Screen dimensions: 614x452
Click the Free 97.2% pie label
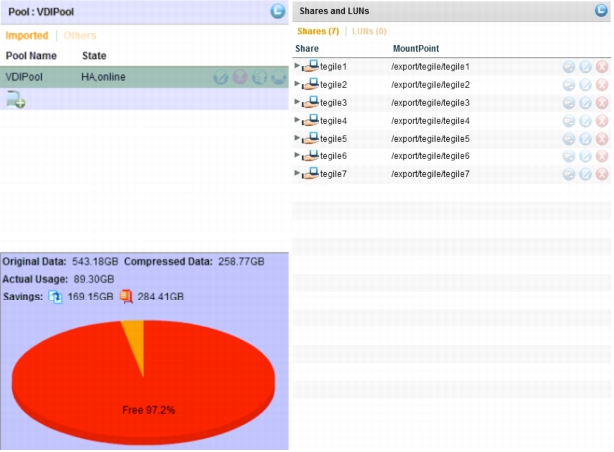149,410
